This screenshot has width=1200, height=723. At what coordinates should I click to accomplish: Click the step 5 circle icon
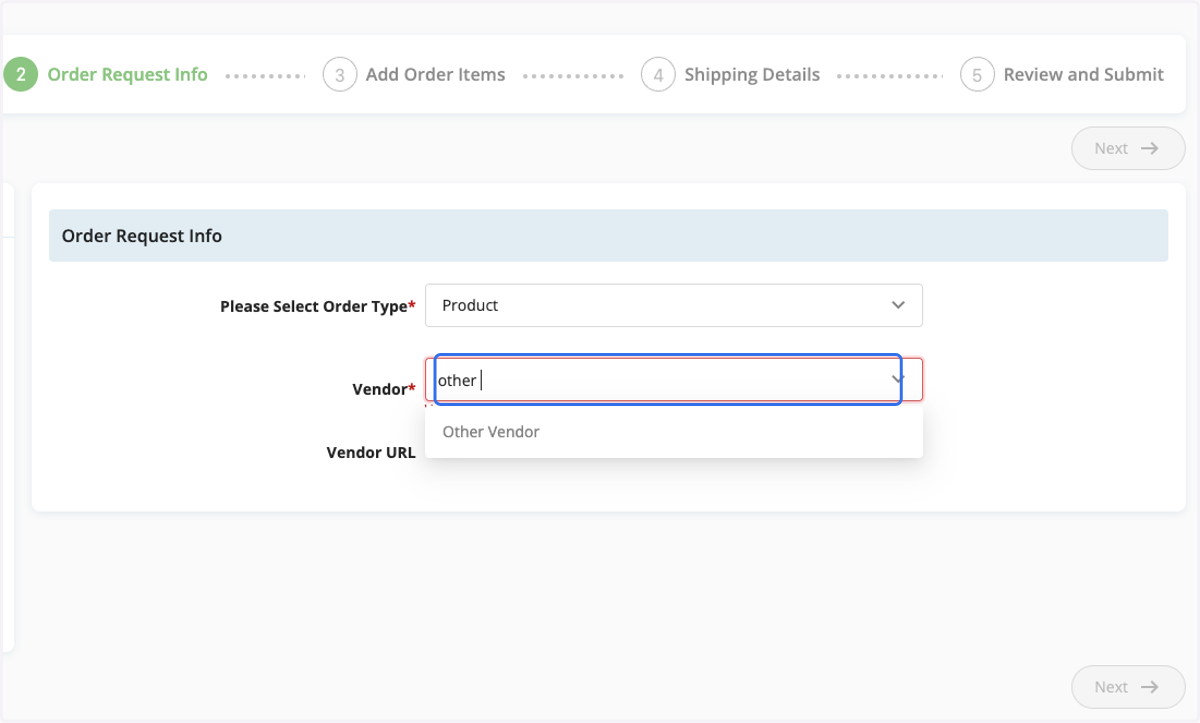pos(977,75)
